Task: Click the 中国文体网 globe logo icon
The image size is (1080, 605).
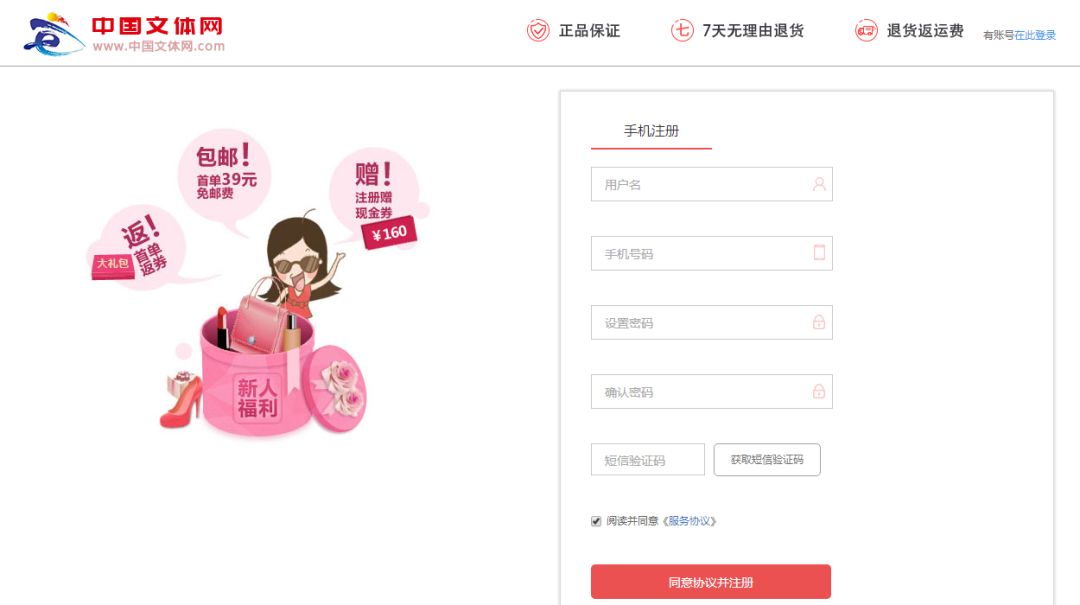Action: (x=54, y=34)
